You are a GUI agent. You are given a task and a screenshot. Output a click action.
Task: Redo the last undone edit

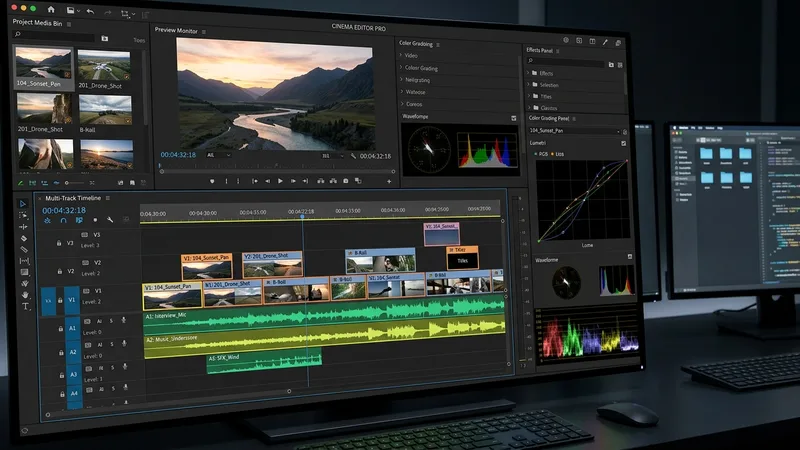107,12
